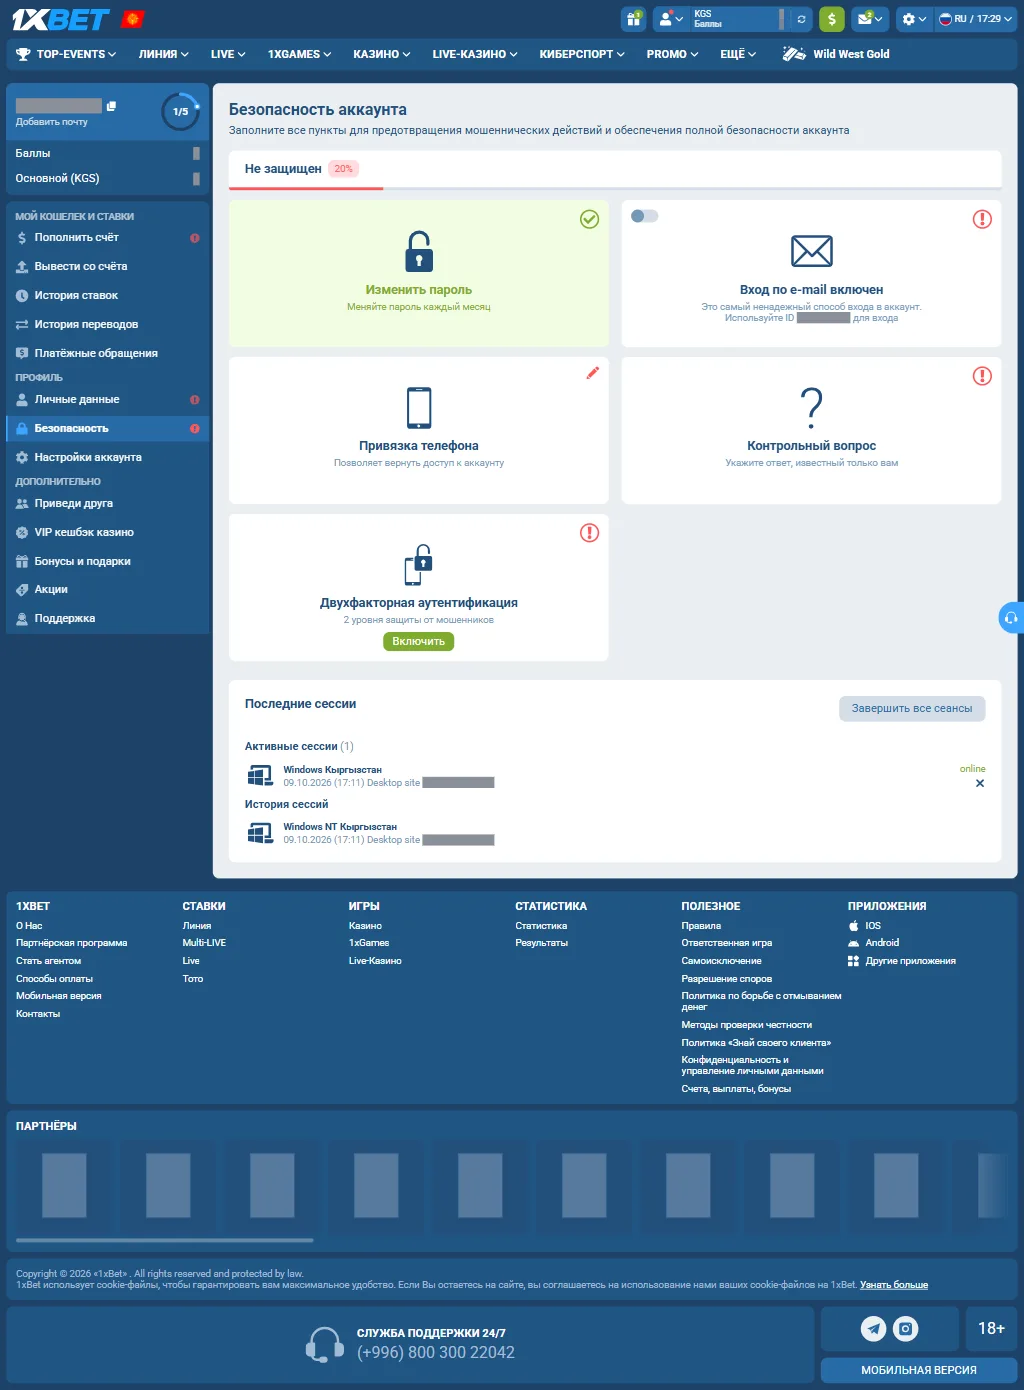Open the PROMO menu

tap(672, 54)
